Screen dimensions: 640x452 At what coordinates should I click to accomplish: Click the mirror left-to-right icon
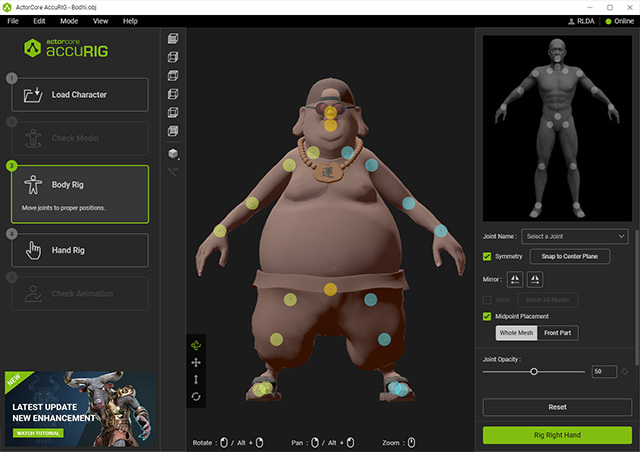coord(536,279)
